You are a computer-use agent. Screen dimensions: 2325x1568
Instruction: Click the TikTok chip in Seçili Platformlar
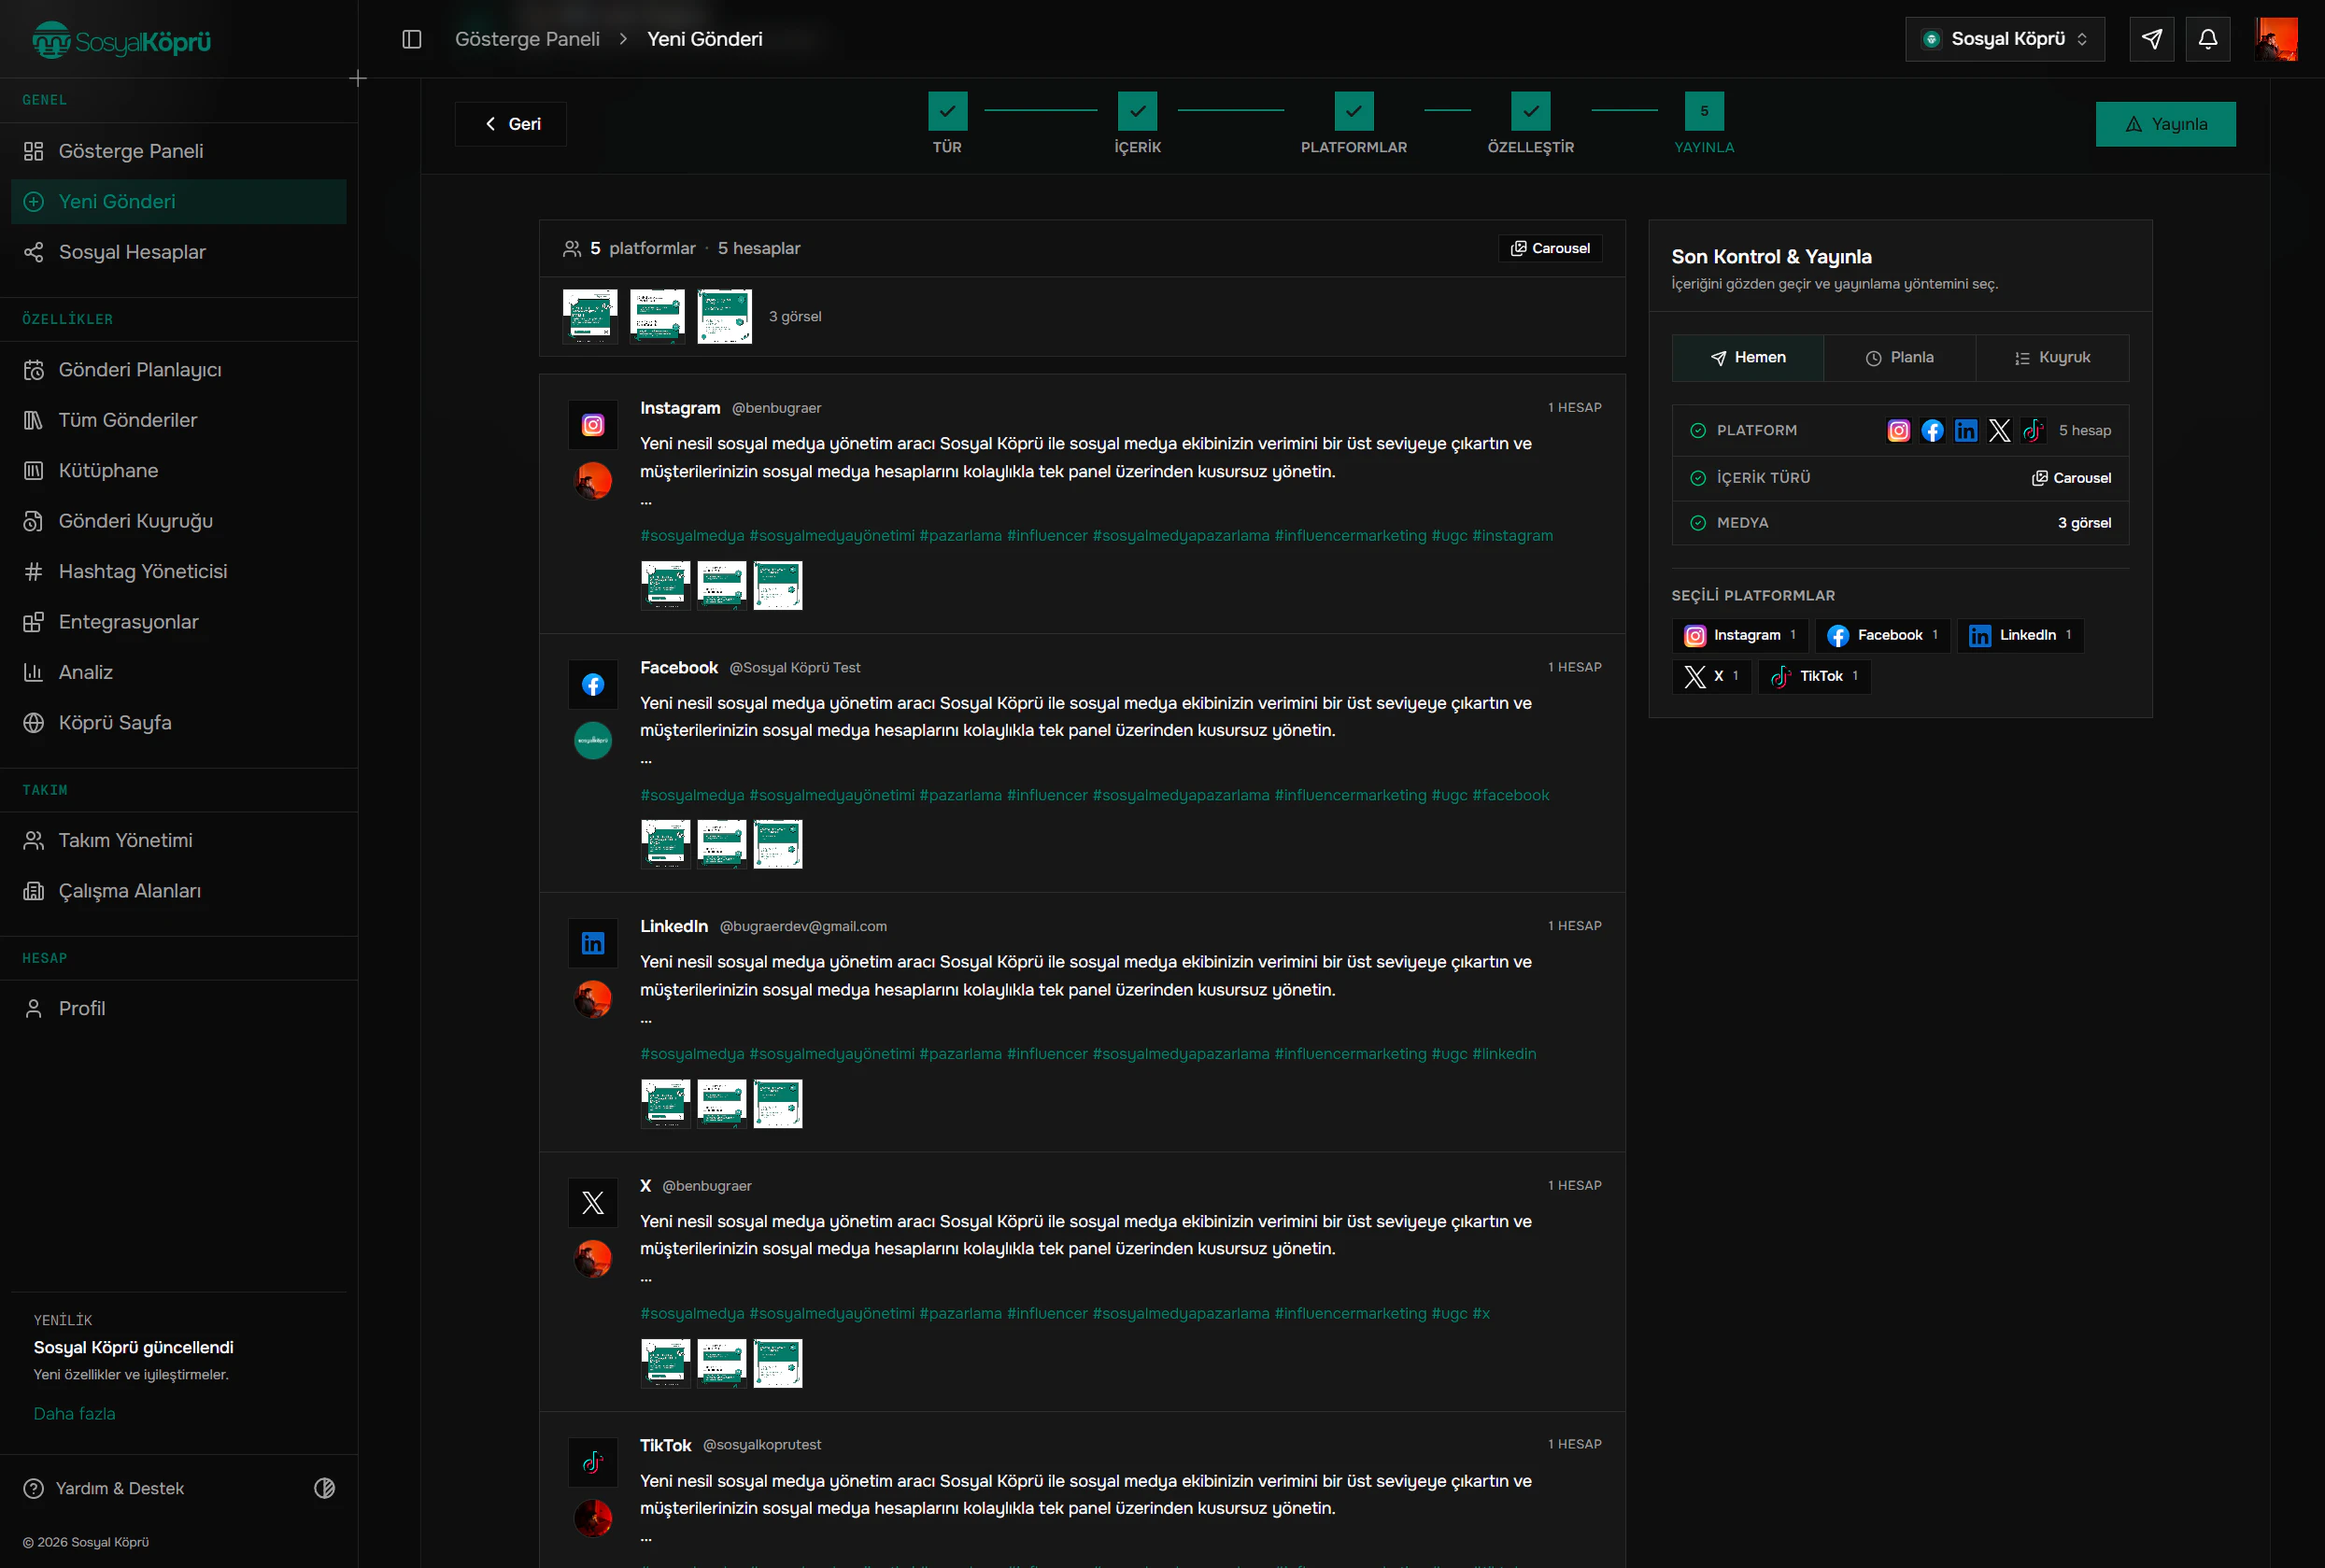[1815, 677]
